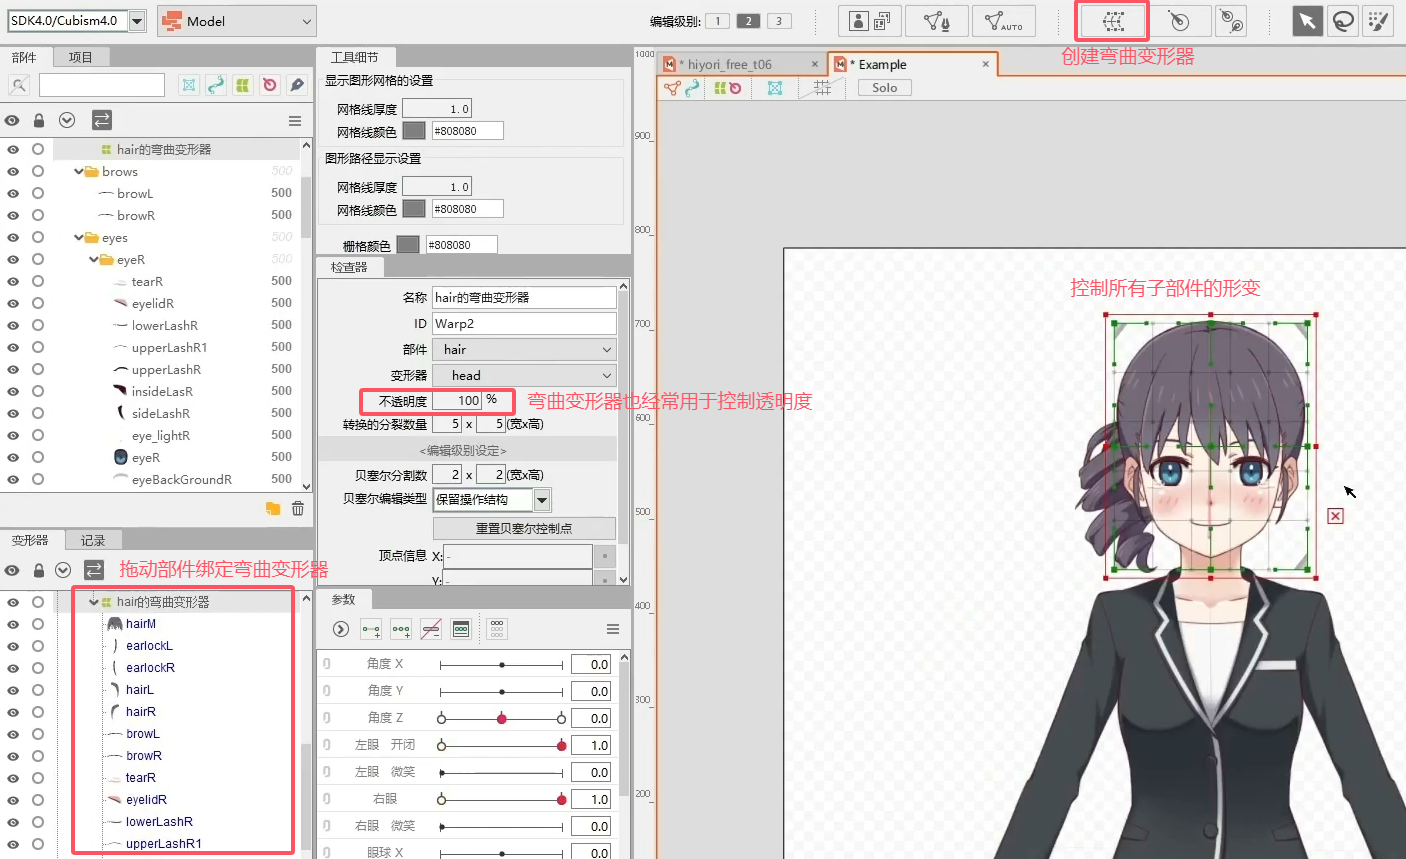Click the 网格线颜色 swatch under 显示图形网格的设置
The image size is (1406, 859).
(414, 131)
